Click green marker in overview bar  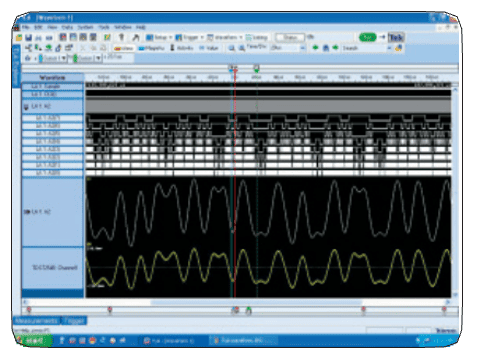[248, 311]
